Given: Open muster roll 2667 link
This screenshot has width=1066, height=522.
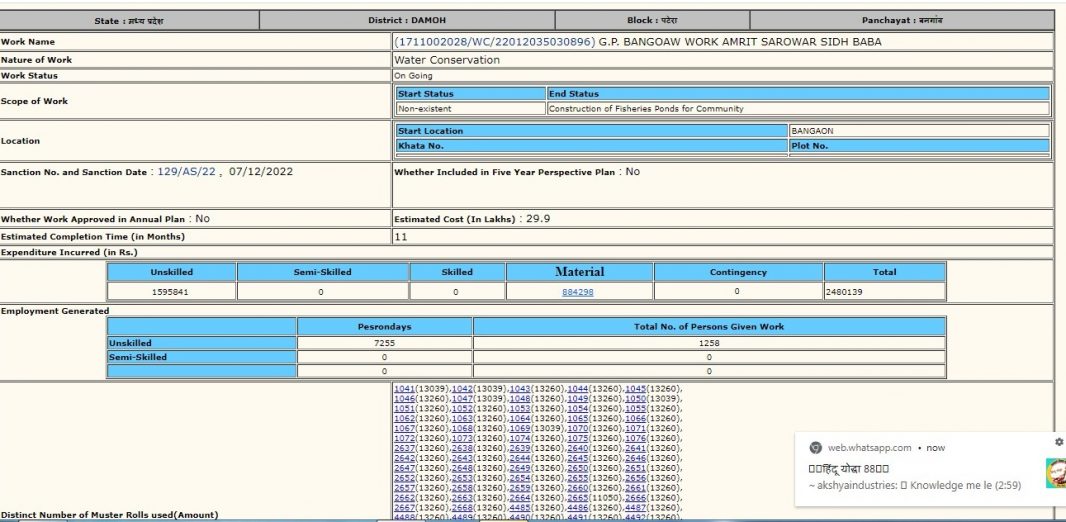Looking at the screenshot, I should point(404,508).
